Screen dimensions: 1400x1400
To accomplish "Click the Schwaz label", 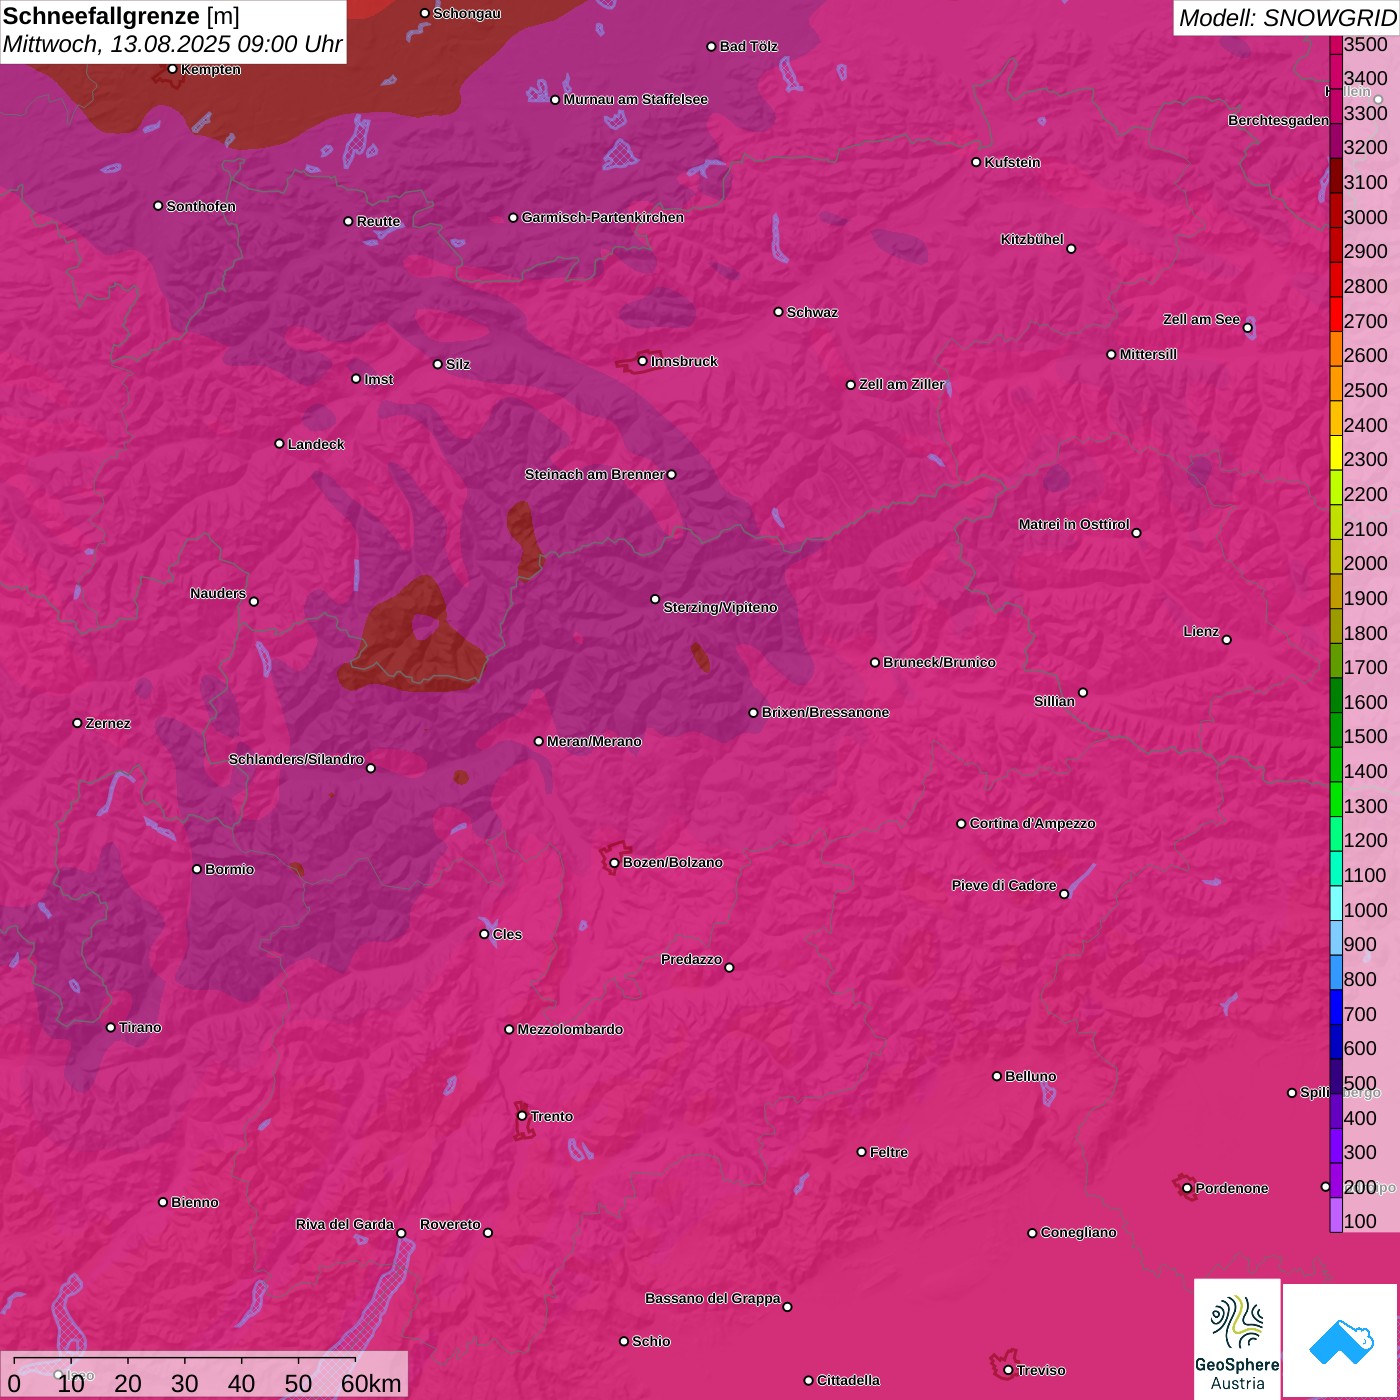I will click(x=812, y=312).
